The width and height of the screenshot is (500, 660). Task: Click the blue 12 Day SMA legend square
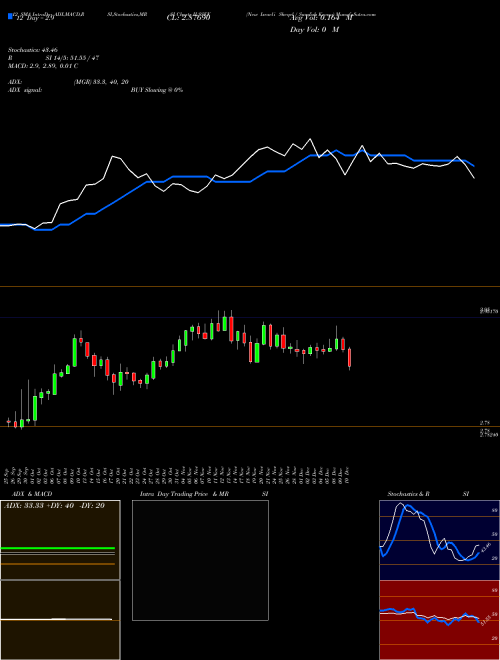point(10,17)
